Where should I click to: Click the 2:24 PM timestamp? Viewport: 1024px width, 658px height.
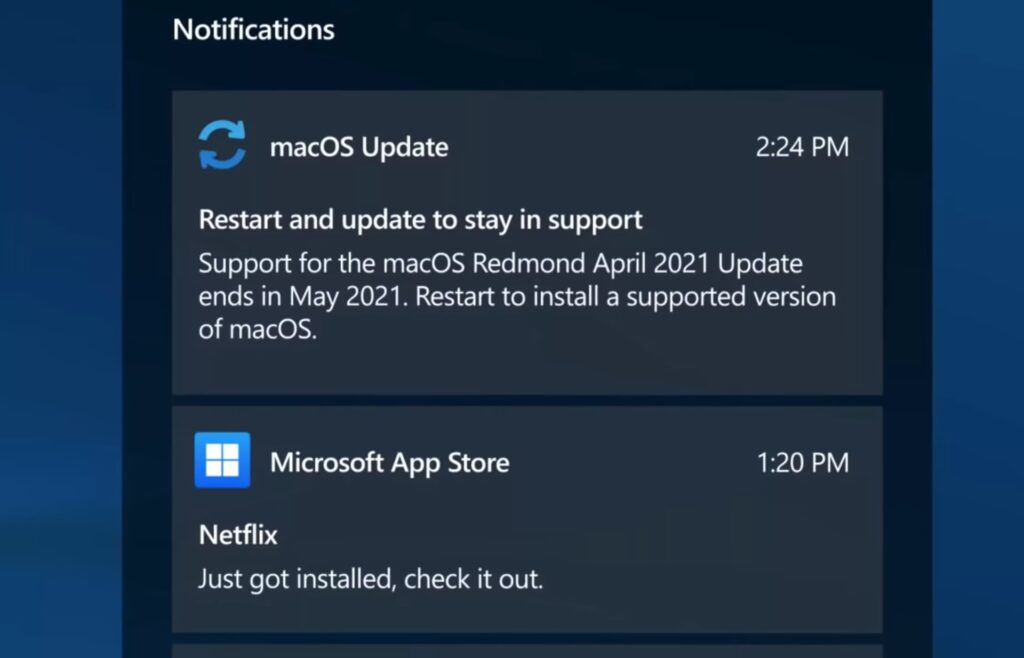point(802,147)
